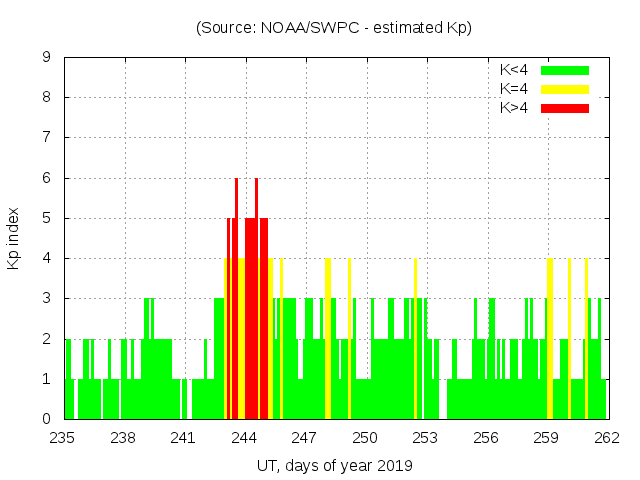Click the y-axis tick label 9
640x480 pixels.
pyautogui.click(x=46, y=58)
